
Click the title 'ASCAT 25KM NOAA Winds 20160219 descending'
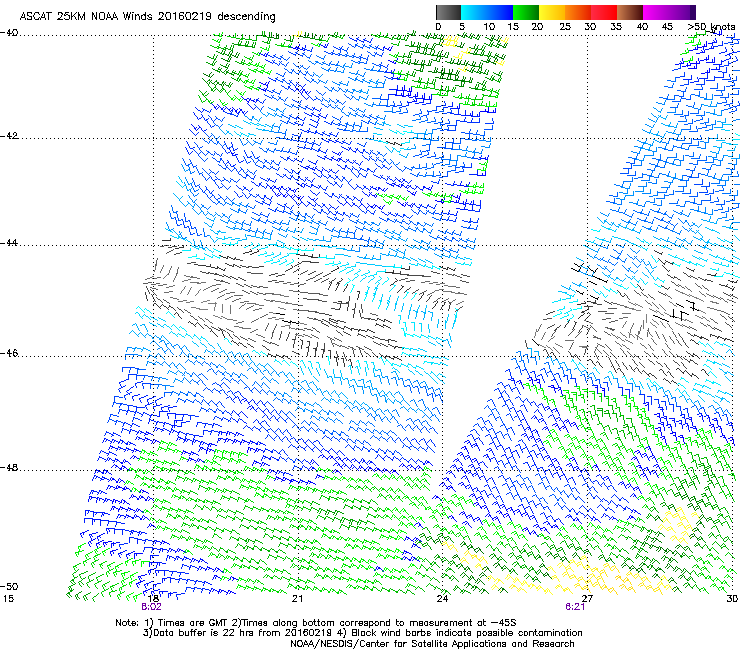coord(147,16)
